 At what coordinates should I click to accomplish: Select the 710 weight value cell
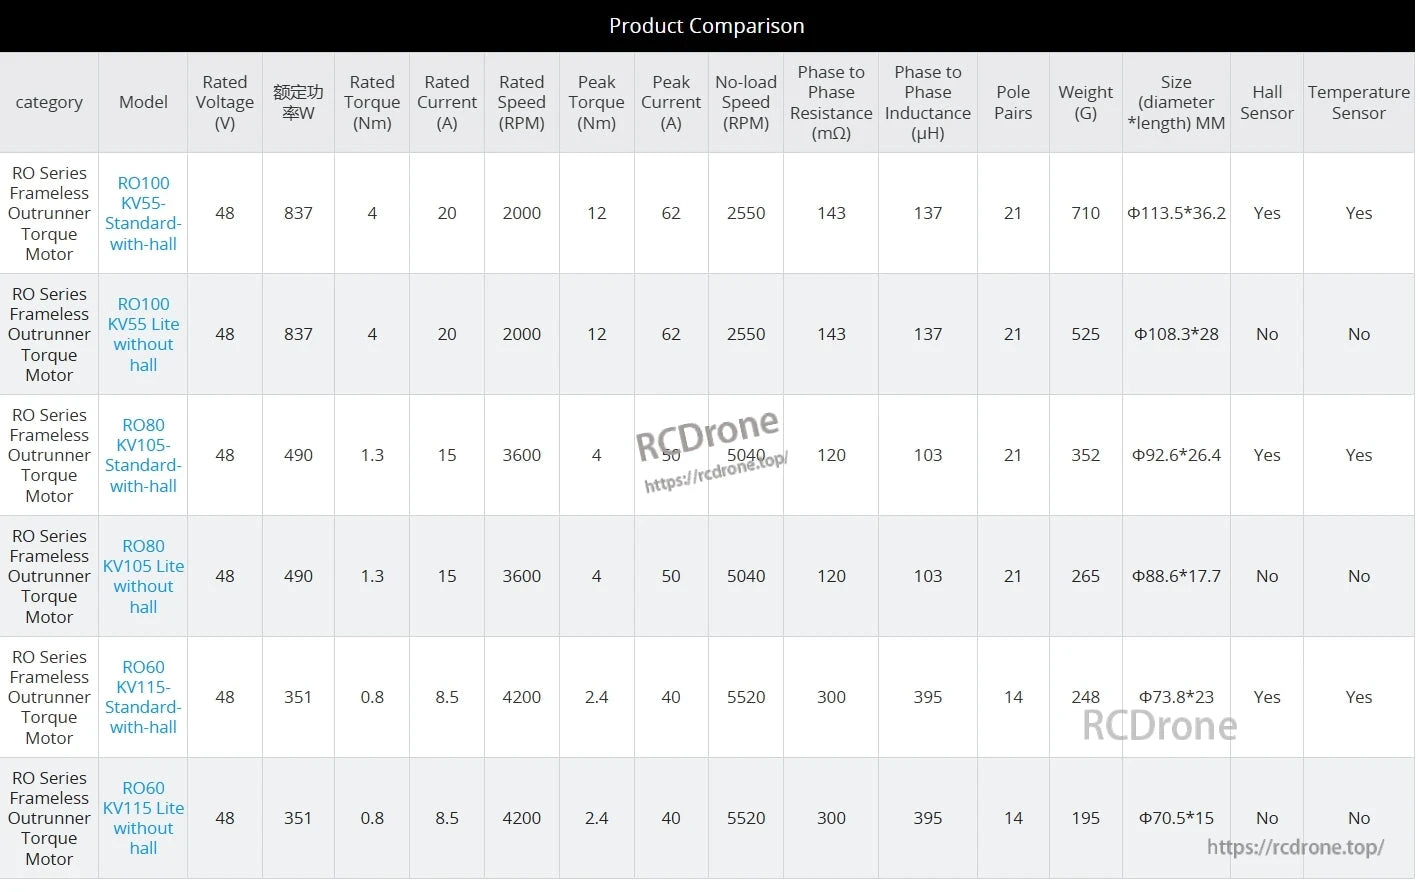click(1085, 213)
